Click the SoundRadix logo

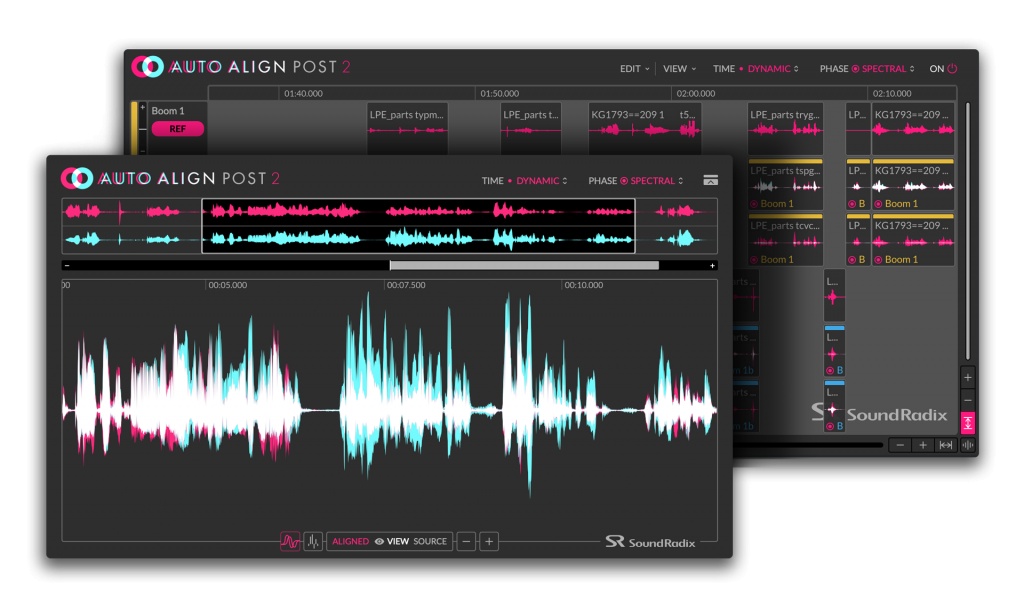[x=650, y=541]
